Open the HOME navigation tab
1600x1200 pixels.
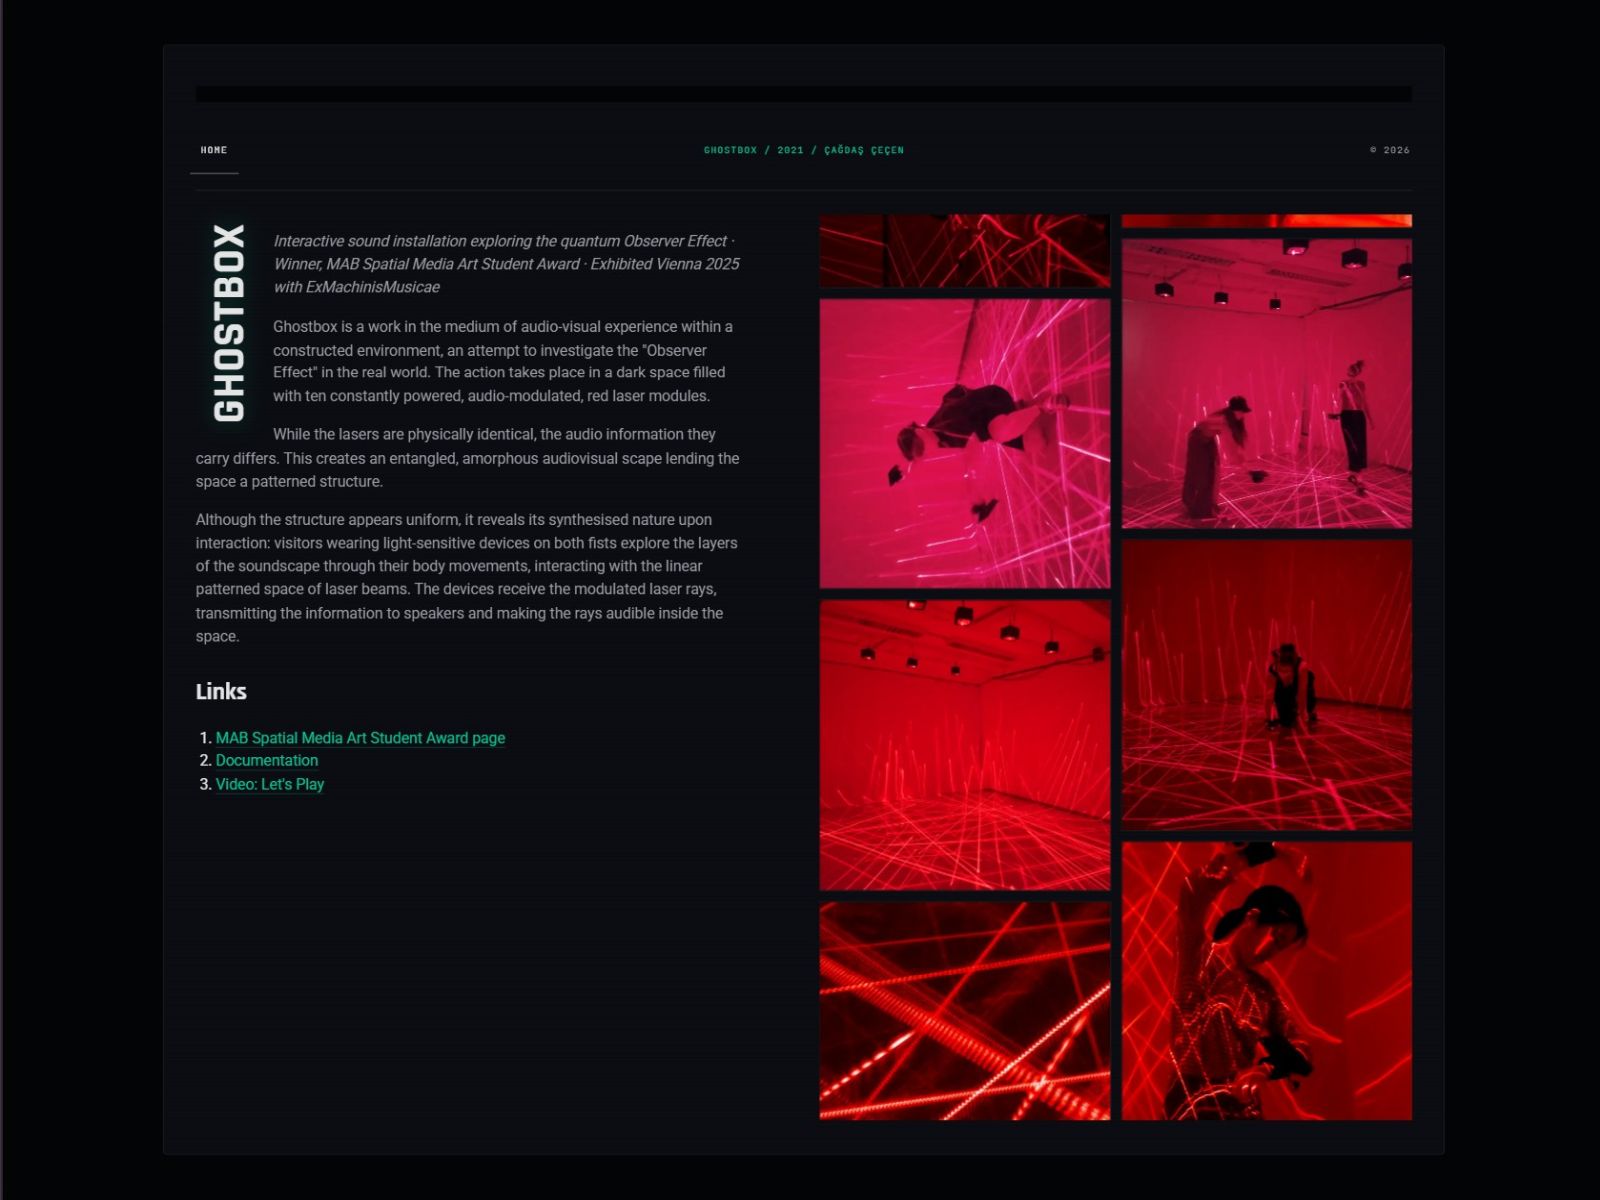pos(214,150)
